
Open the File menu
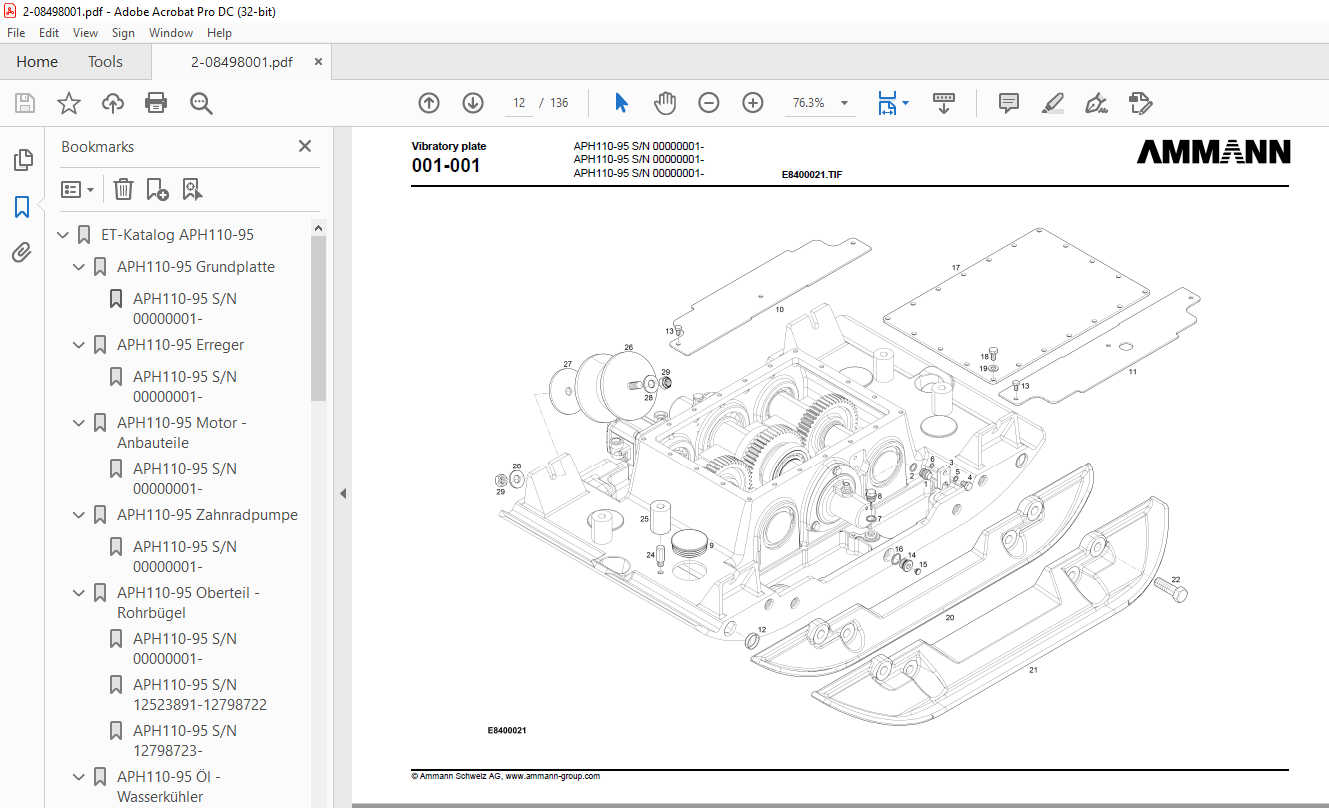16,33
